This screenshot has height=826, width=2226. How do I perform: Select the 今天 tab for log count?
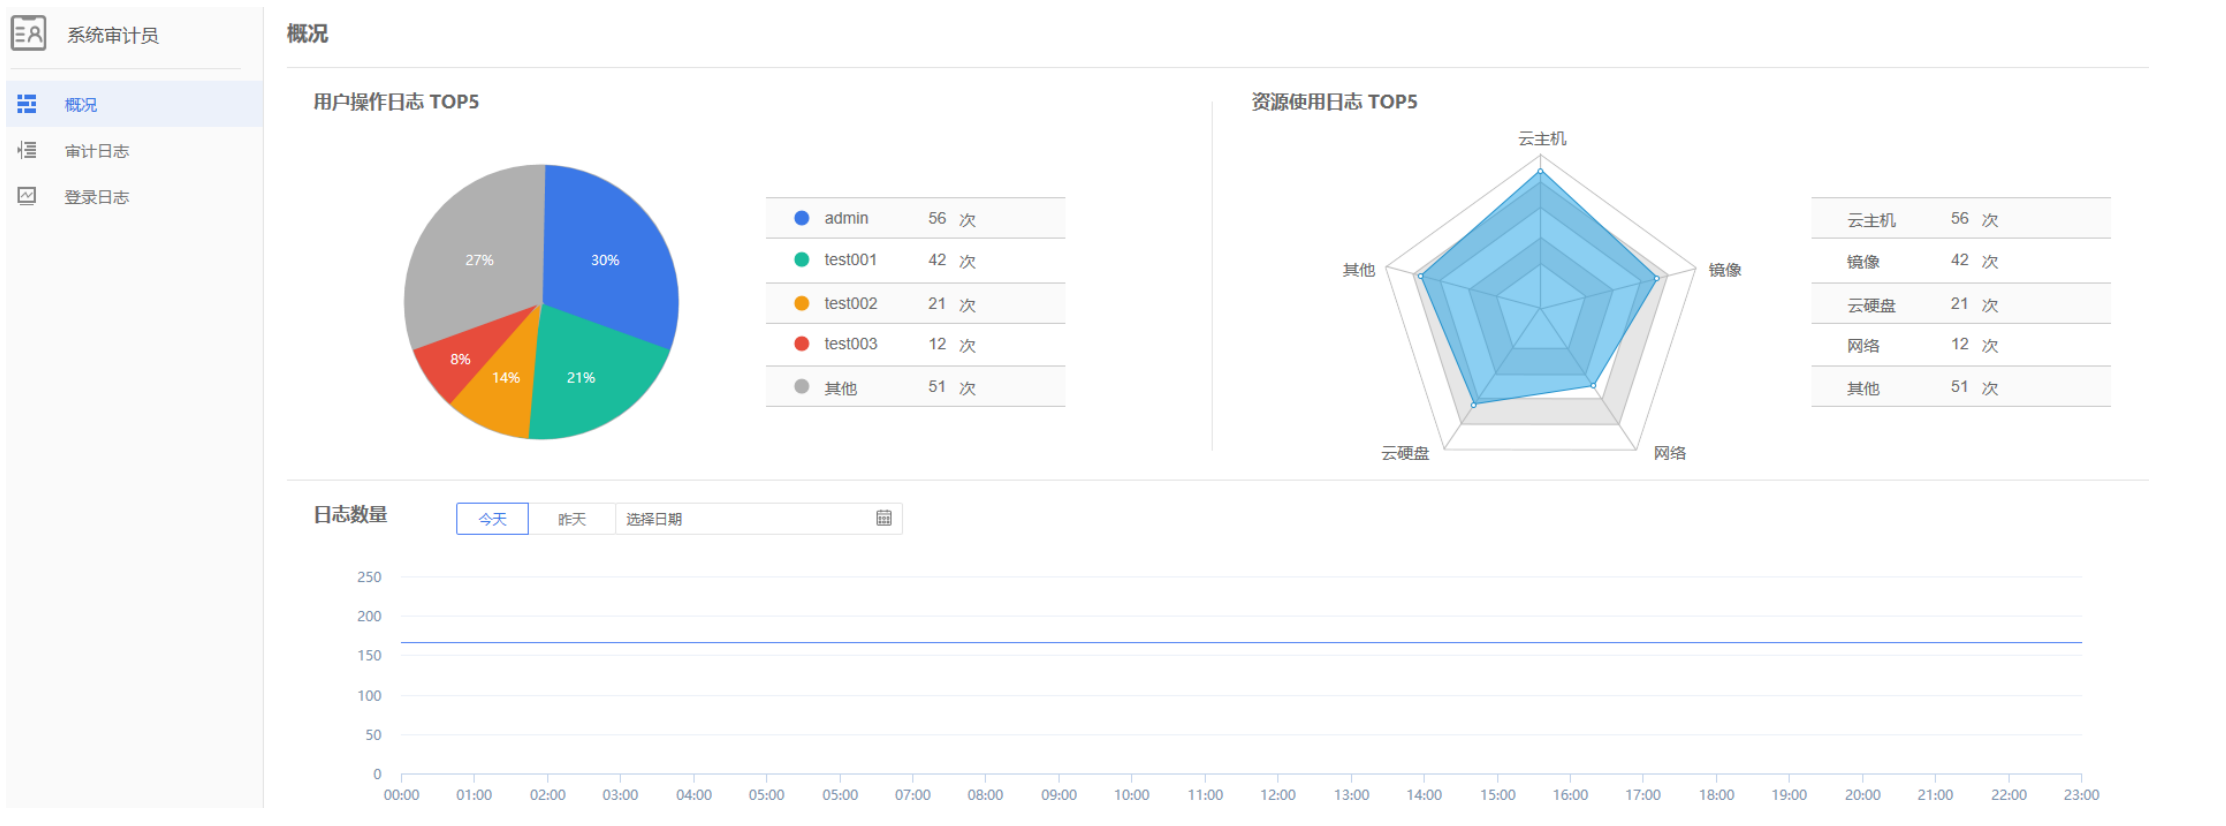click(492, 519)
